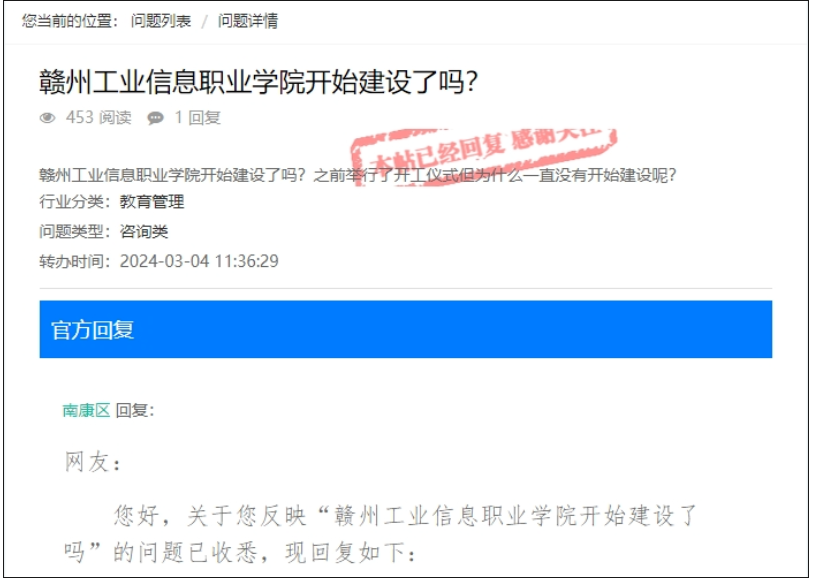
Task: Click the reply text starting with 您好,关于您反映
Action: point(382,534)
